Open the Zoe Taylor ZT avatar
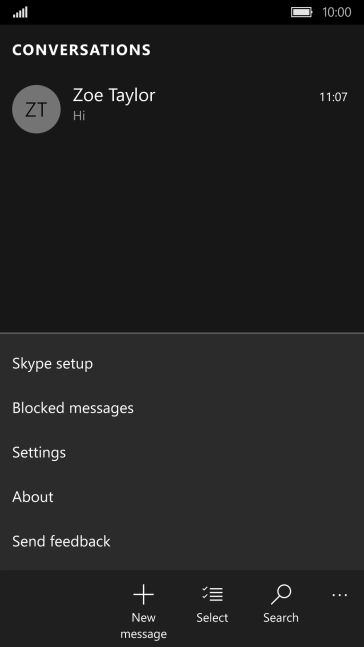 pyautogui.click(x=36, y=109)
